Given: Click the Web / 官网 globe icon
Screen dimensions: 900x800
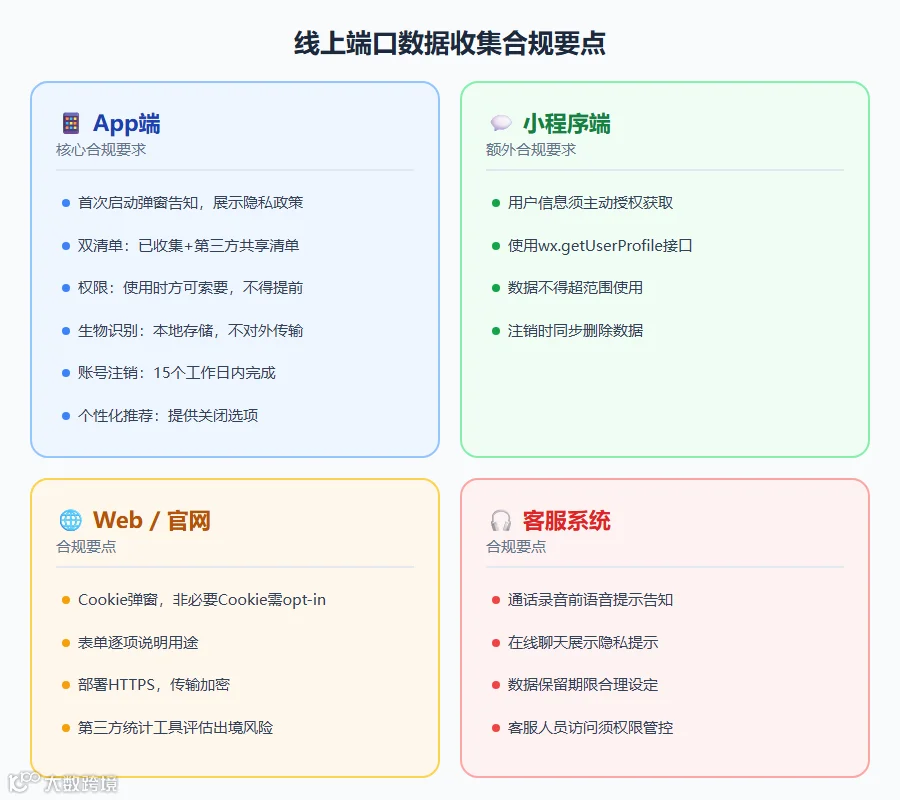Looking at the screenshot, I should click(x=71, y=520).
